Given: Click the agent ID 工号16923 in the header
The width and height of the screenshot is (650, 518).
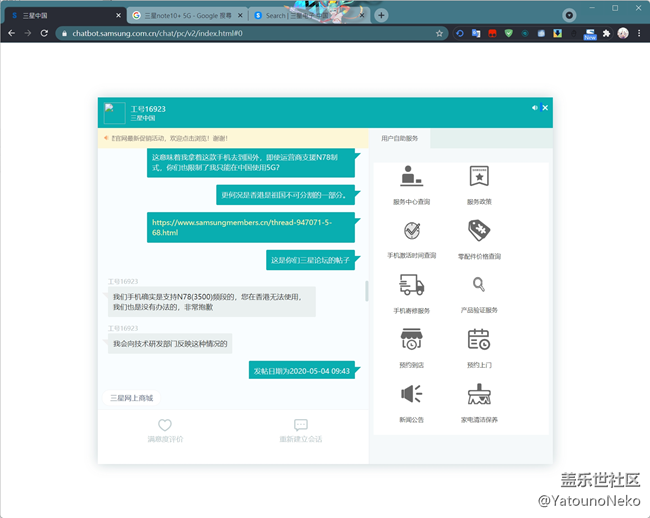Looking at the screenshot, I should pyautogui.click(x=148, y=109).
